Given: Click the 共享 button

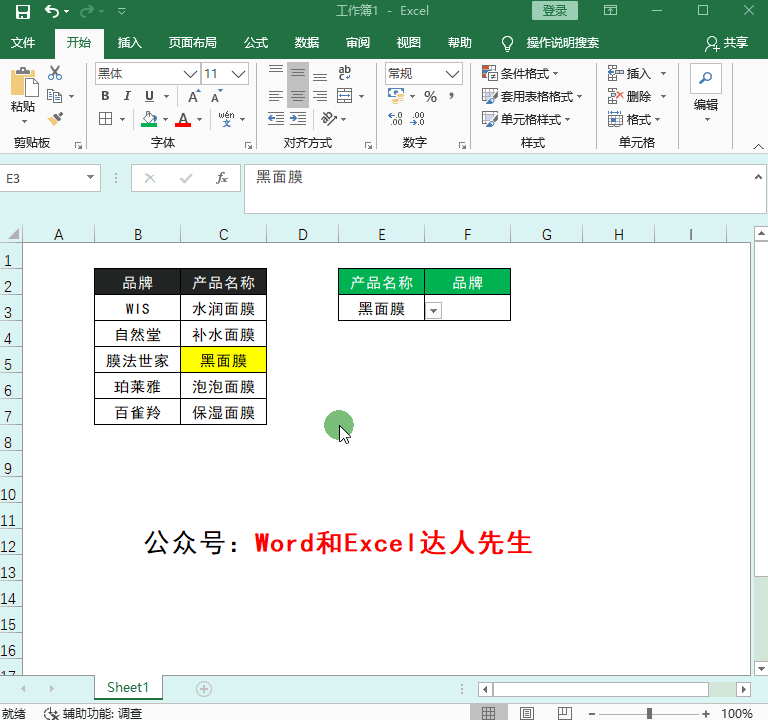Looking at the screenshot, I should pyautogui.click(x=727, y=43).
